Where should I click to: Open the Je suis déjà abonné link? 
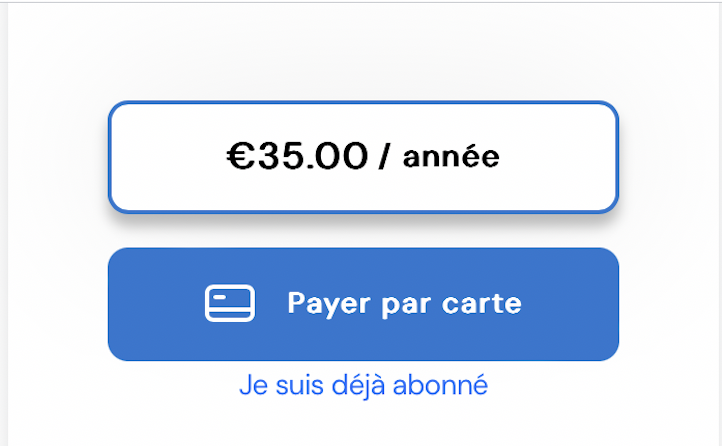coord(363,385)
